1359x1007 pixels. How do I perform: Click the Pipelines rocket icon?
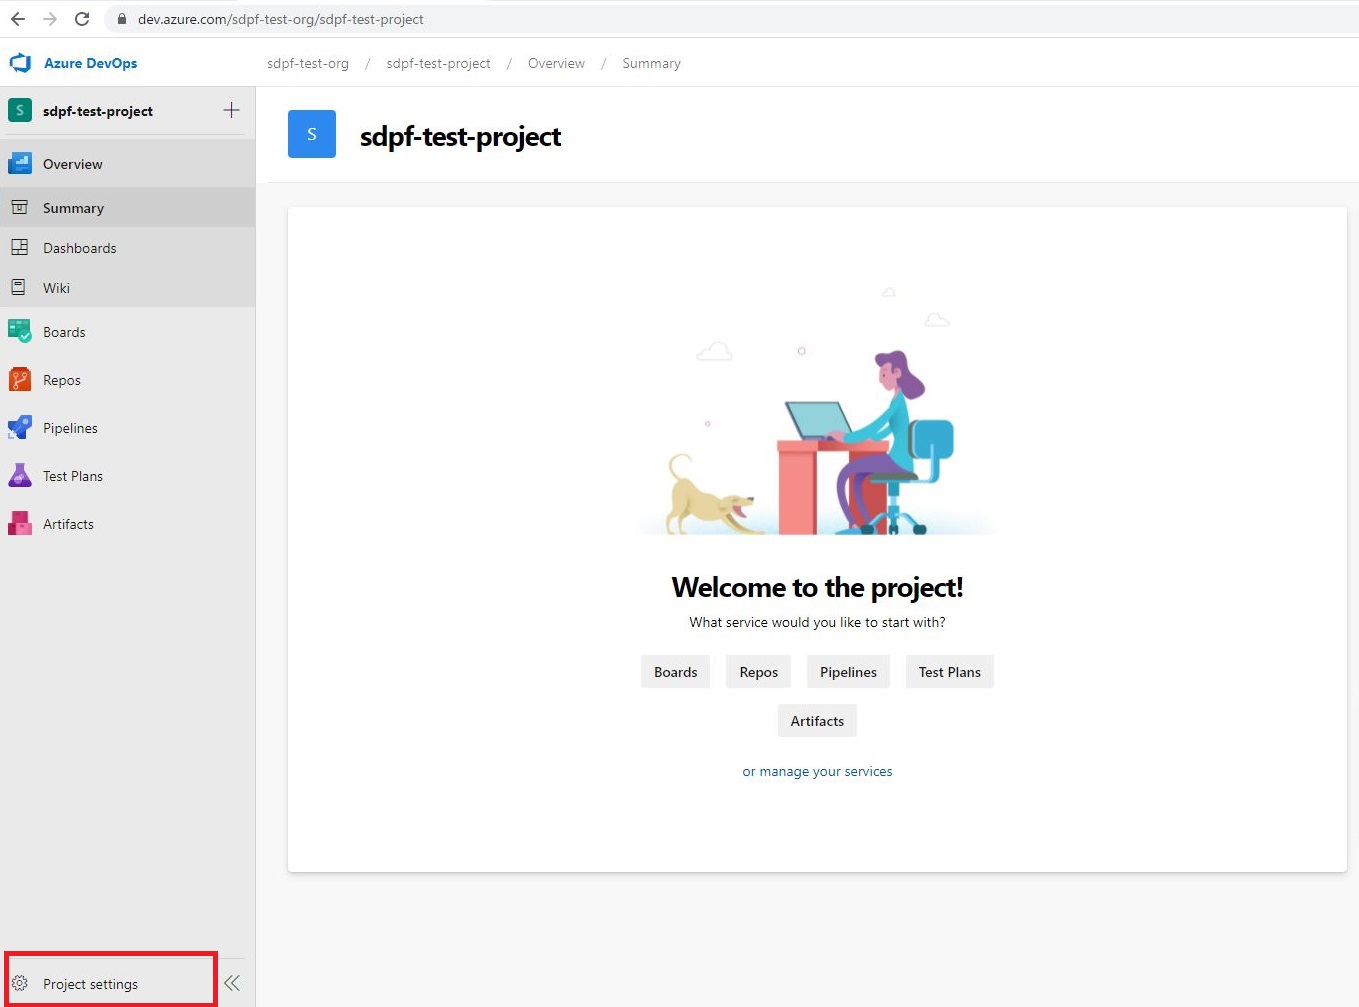20,427
